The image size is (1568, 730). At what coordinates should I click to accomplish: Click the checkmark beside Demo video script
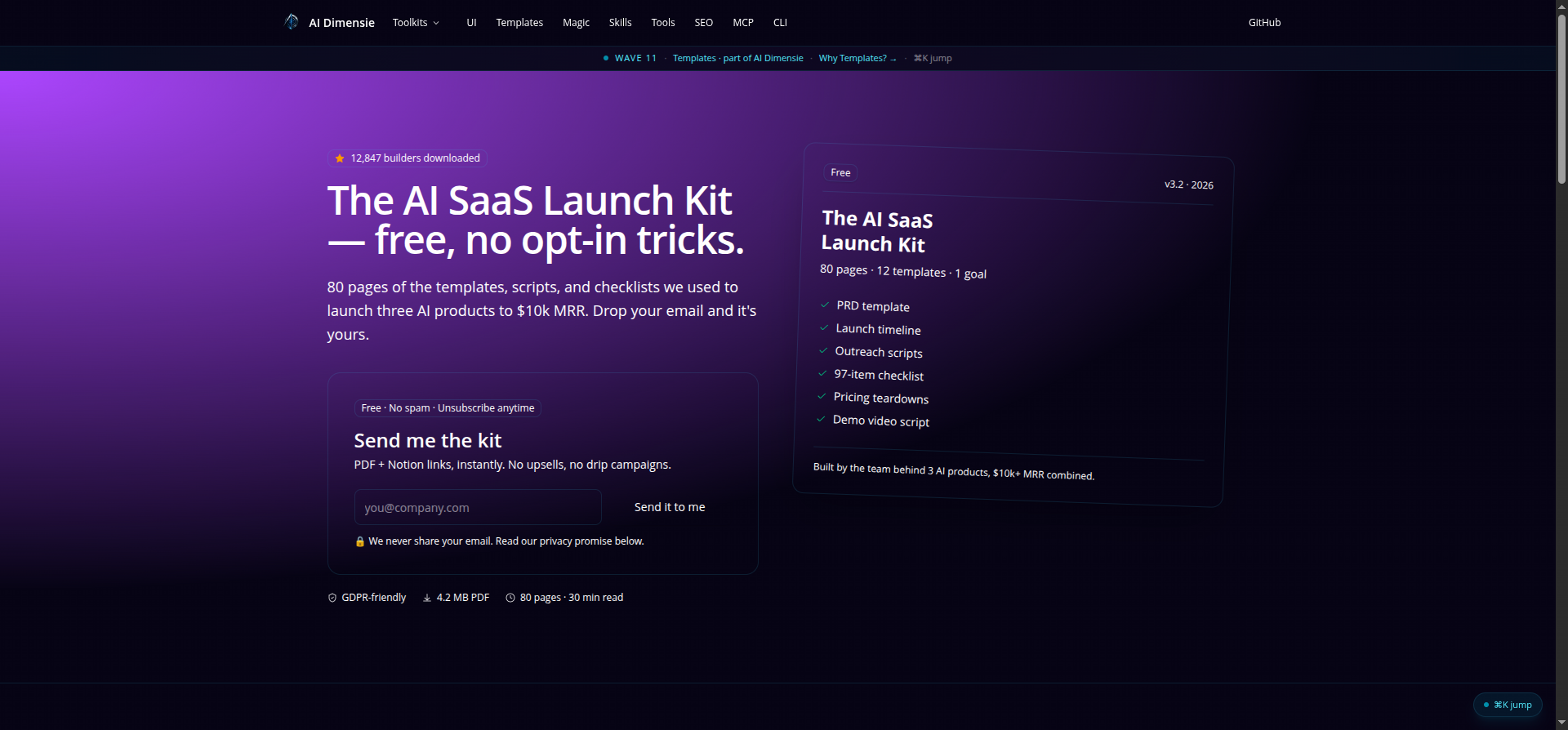click(x=821, y=419)
